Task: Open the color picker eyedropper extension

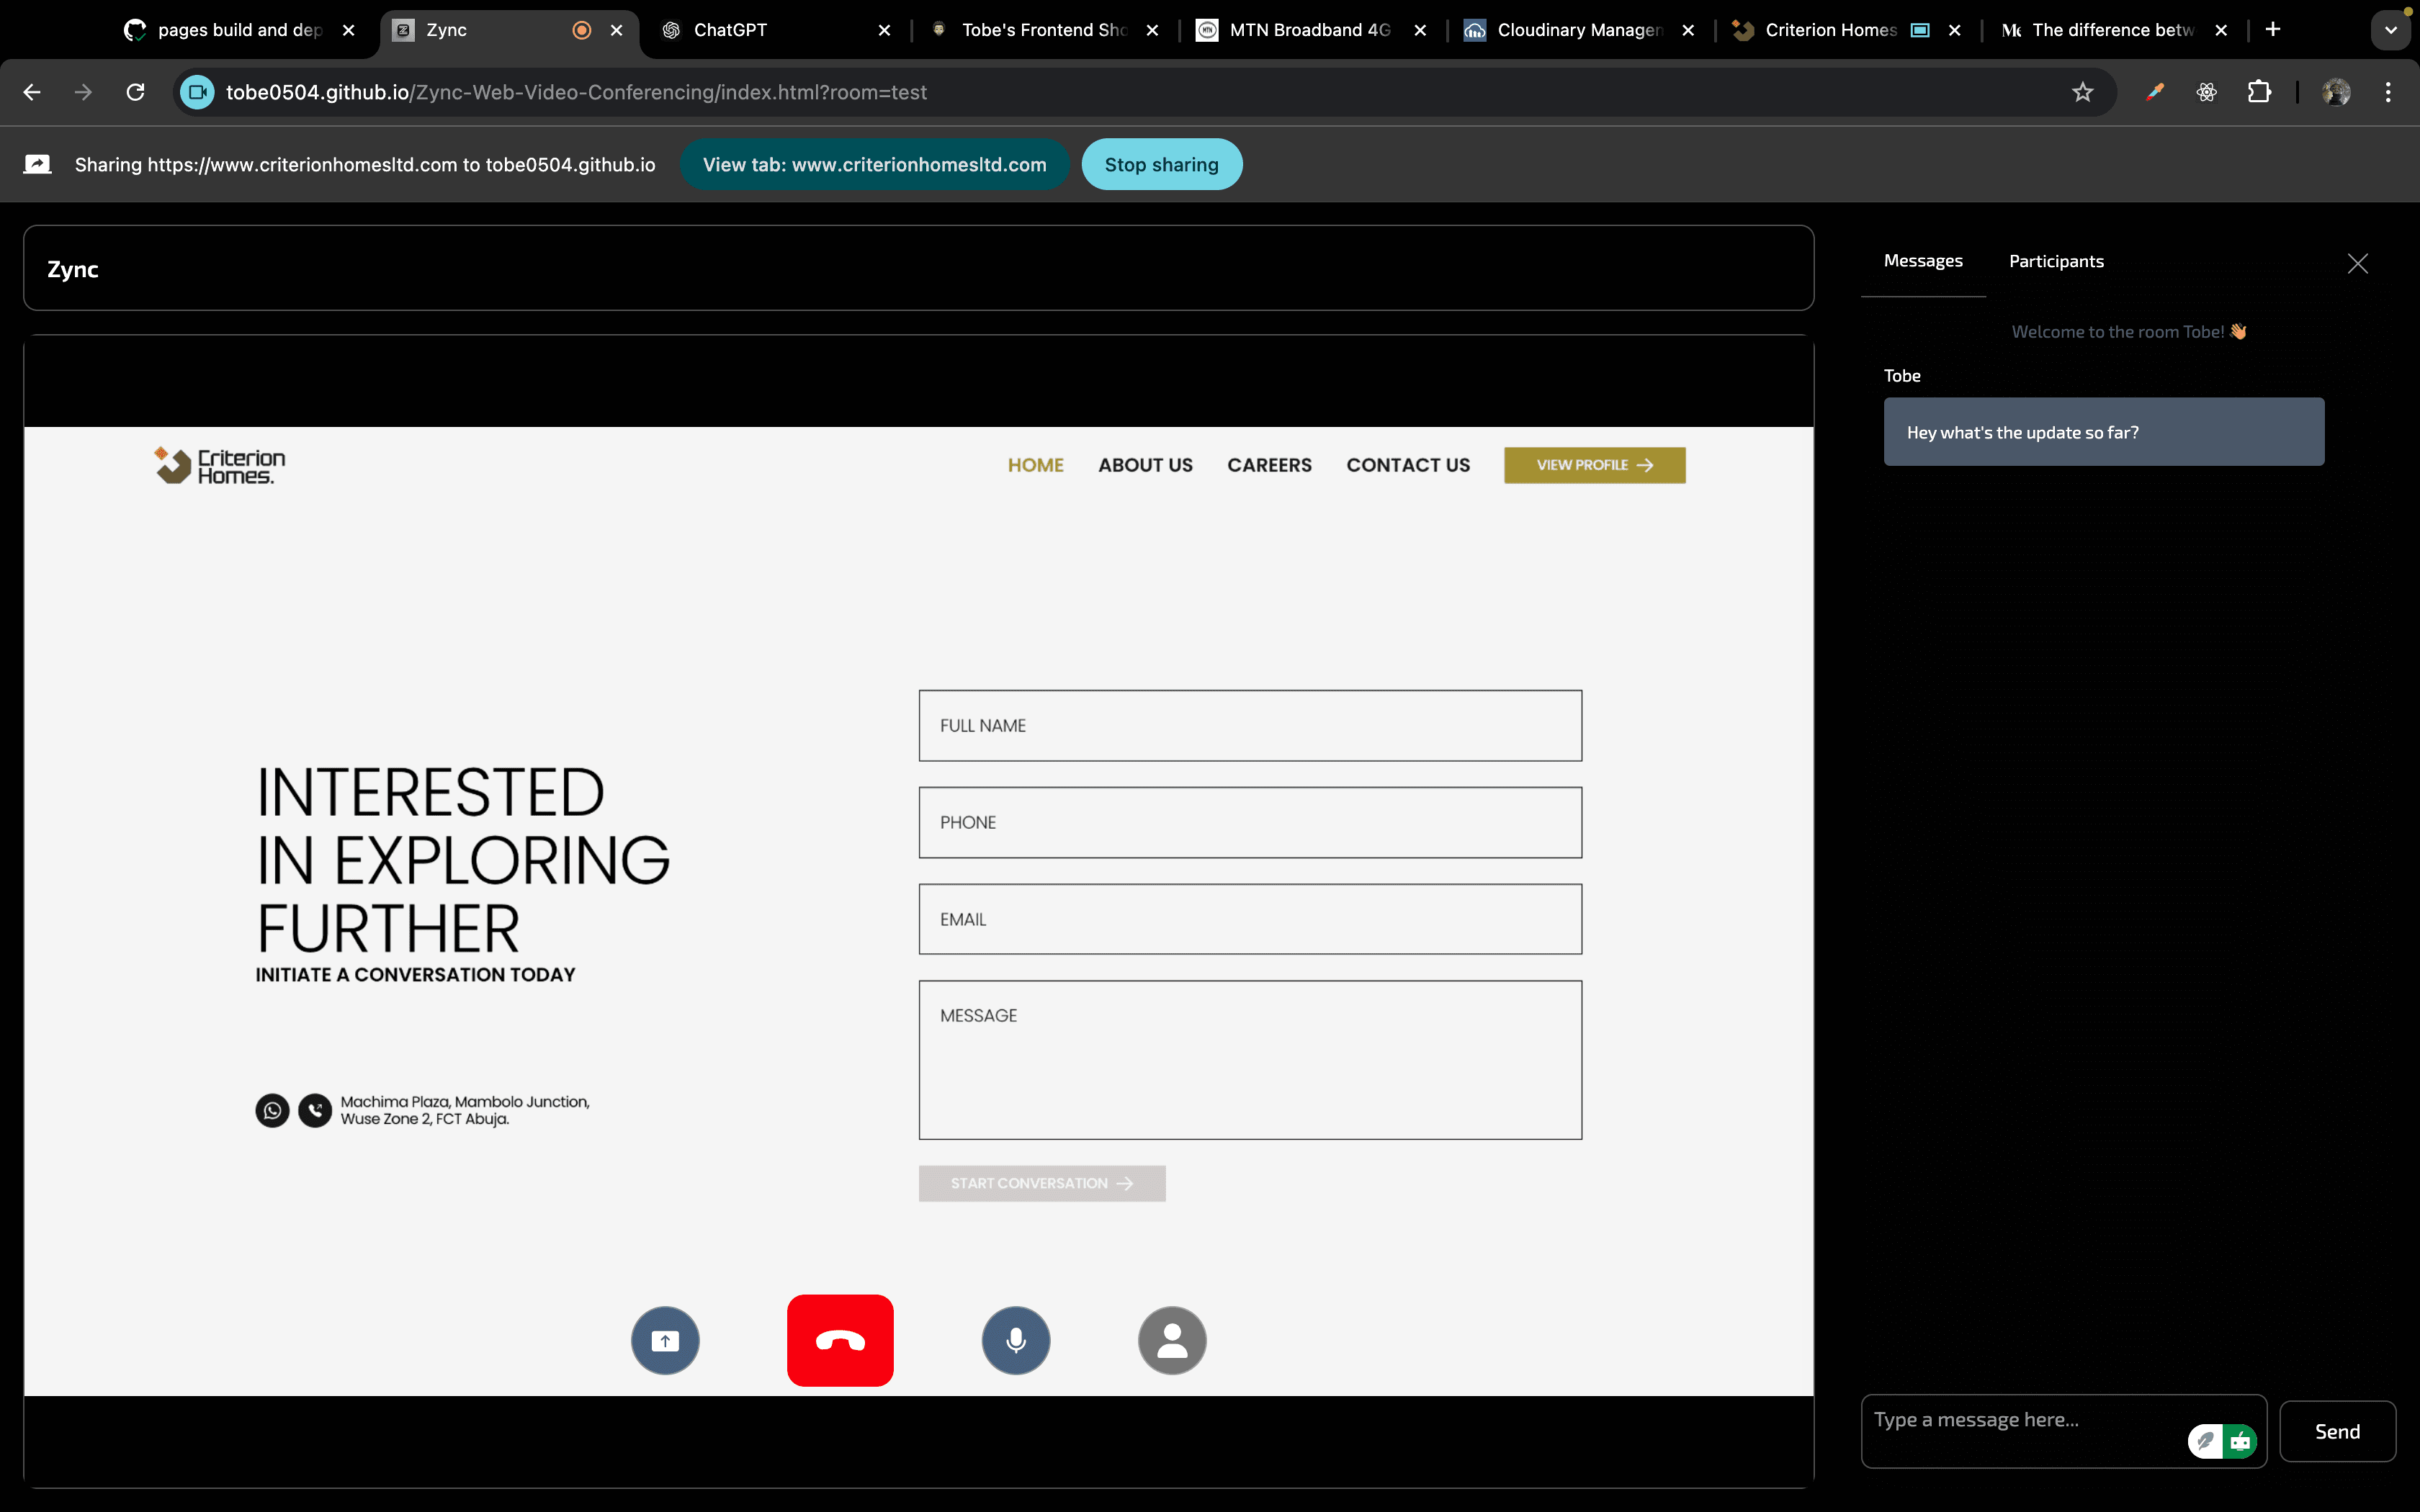Action: tap(2155, 92)
